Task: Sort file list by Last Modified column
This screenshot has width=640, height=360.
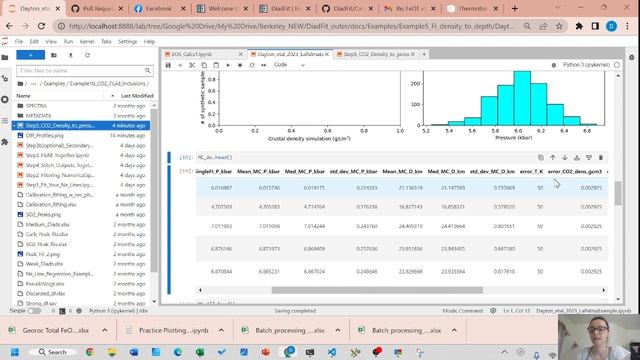Action: (137, 96)
